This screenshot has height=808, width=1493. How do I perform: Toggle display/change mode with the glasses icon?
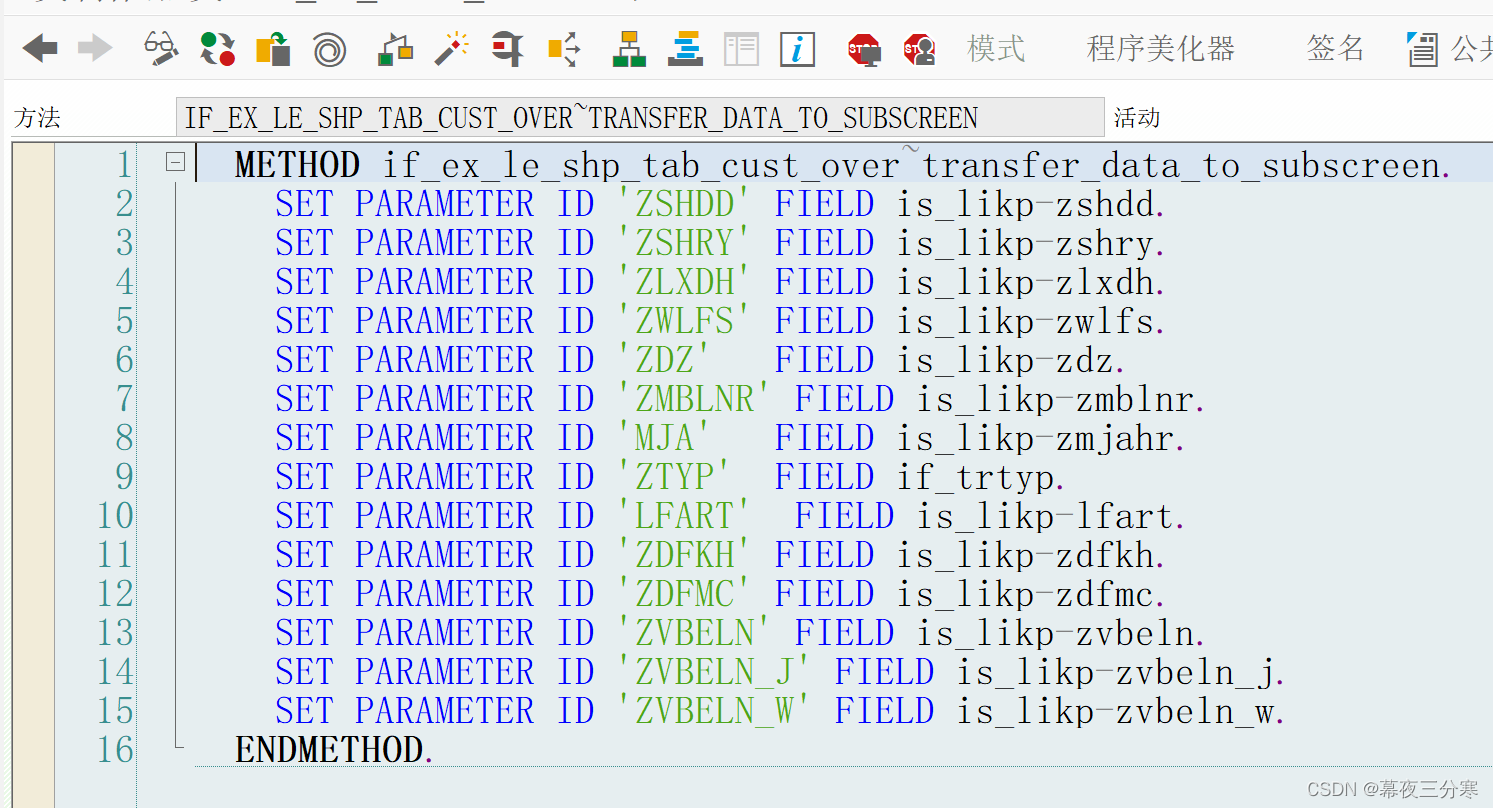[x=160, y=47]
